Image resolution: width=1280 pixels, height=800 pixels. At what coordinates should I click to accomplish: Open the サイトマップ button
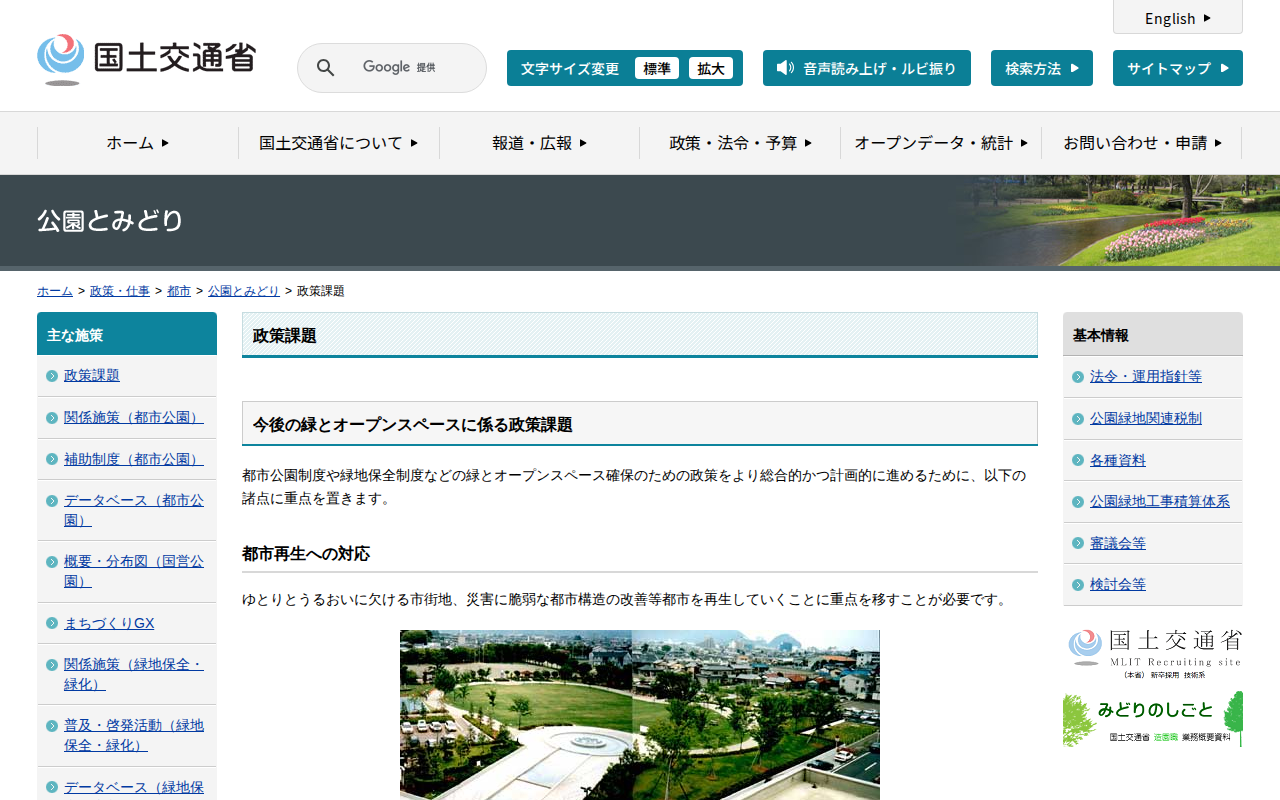tap(1177, 68)
